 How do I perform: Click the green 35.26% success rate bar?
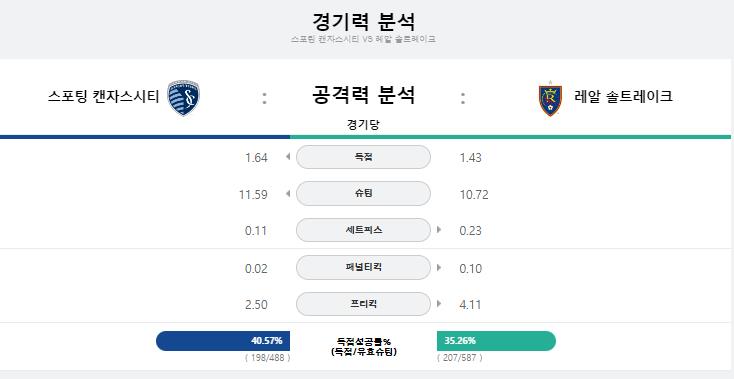(496, 341)
